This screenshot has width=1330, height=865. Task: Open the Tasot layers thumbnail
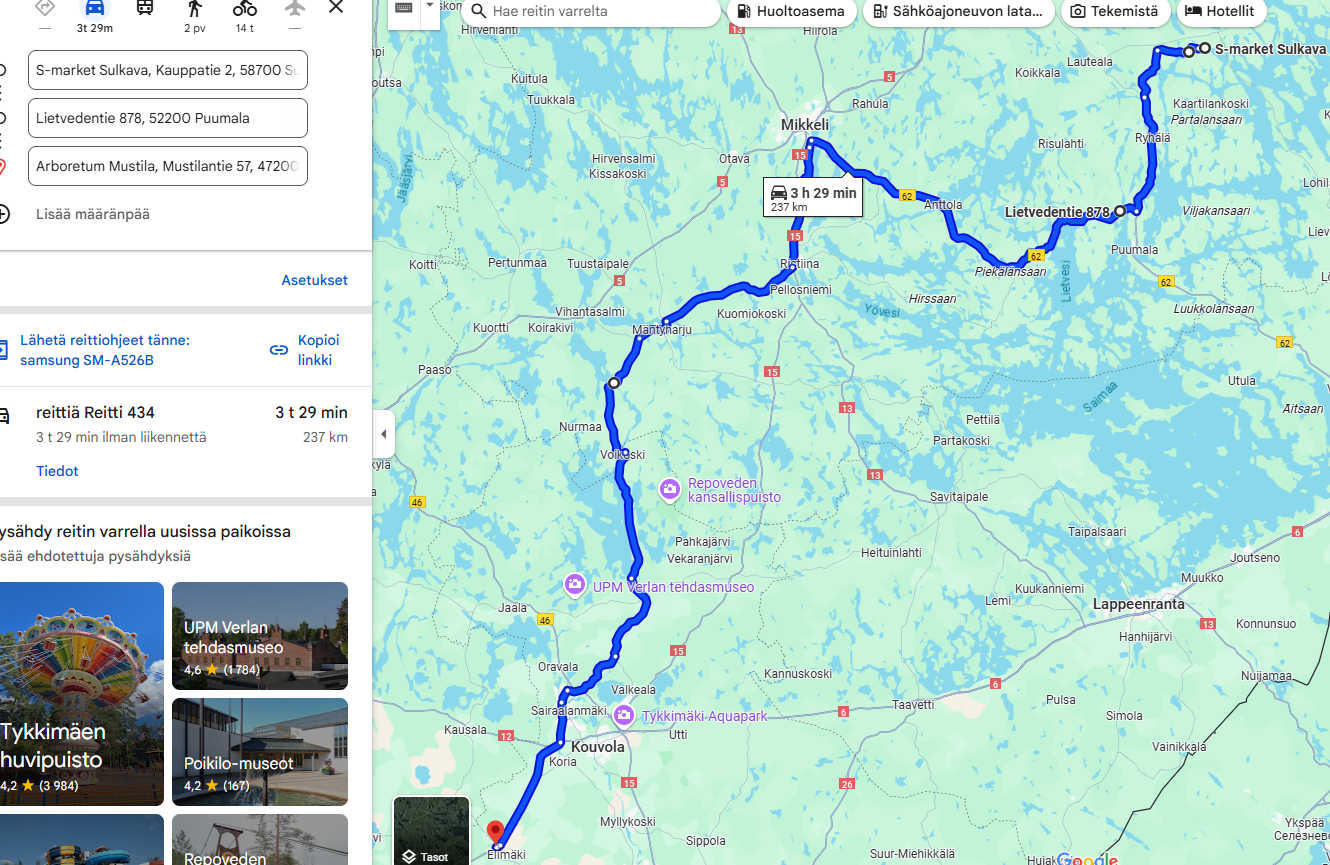tap(431, 830)
